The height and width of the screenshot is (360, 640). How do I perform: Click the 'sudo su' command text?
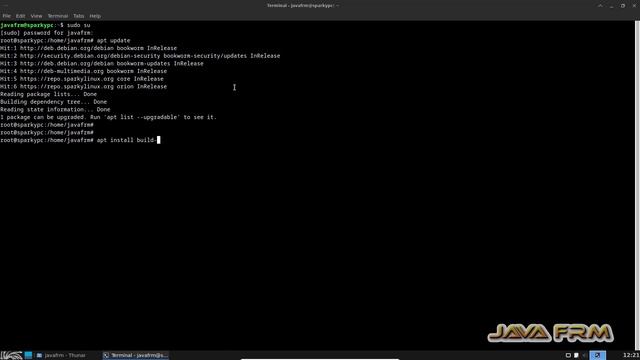[78, 25]
